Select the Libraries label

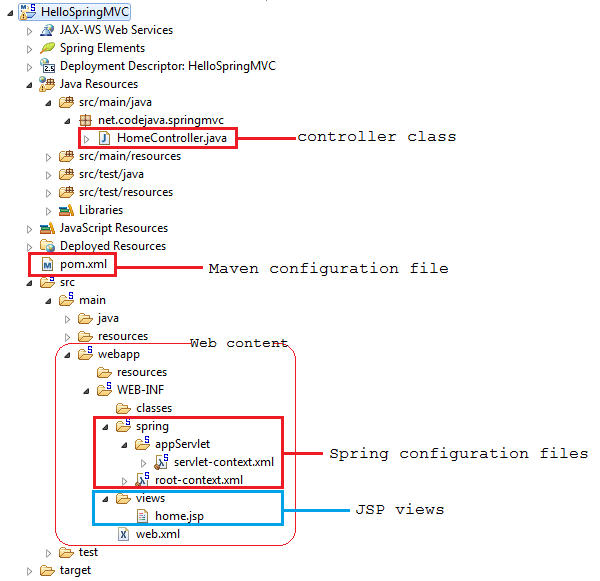[101, 210]
